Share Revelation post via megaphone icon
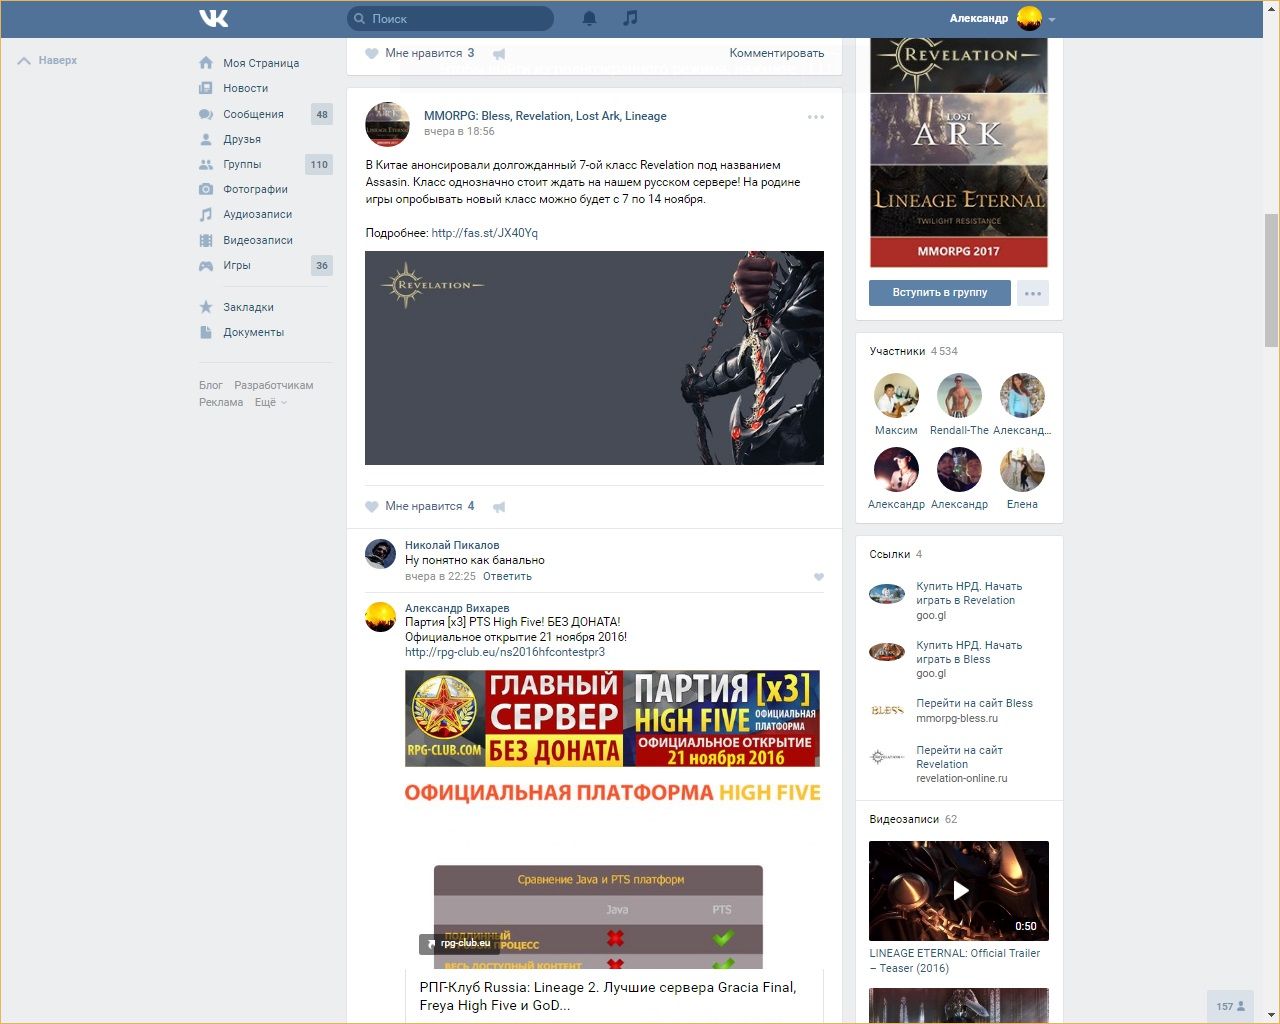Screen dimensions: 1280x1024 [x=499, y=506]
